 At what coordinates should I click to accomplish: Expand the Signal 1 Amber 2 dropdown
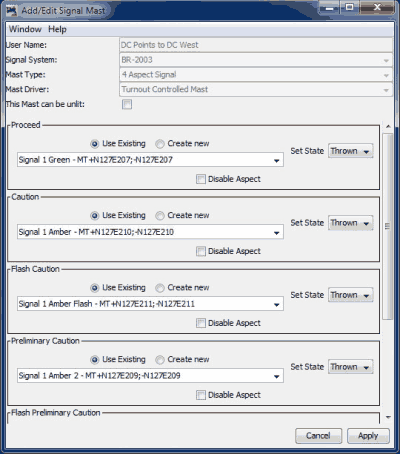276,376
